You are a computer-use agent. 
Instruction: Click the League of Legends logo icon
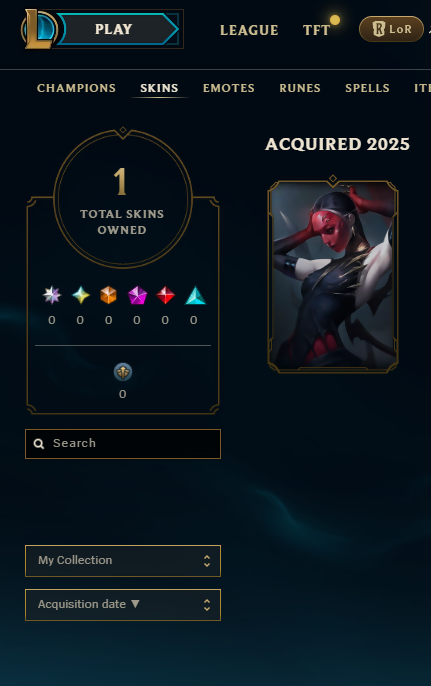pyautogui.click(x=39, y=29)
